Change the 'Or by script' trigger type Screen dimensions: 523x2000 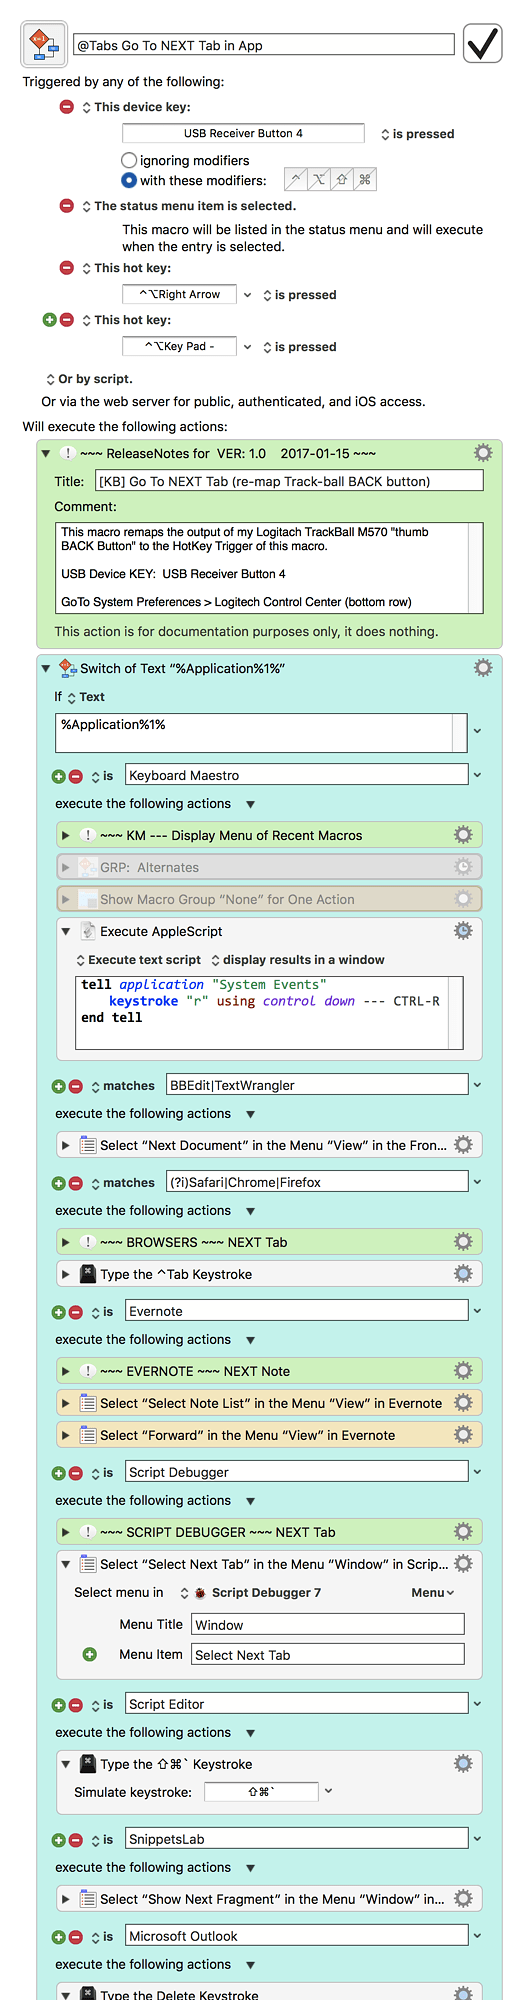point(89,379)
